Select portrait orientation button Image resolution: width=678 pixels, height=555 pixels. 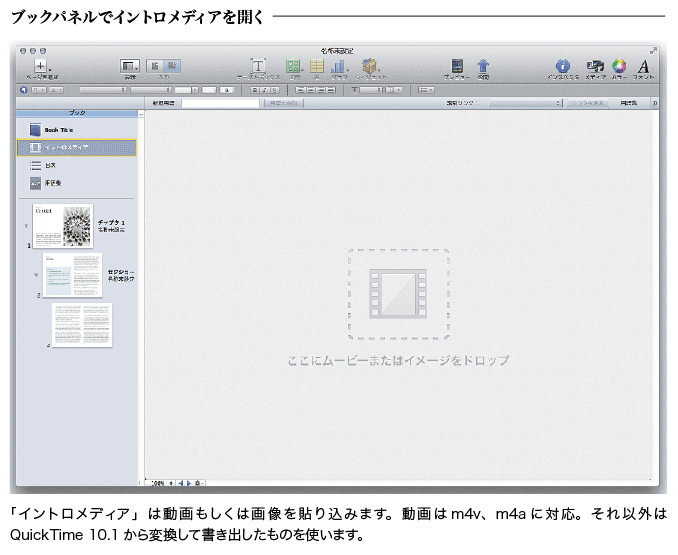[x=155, y=66]
